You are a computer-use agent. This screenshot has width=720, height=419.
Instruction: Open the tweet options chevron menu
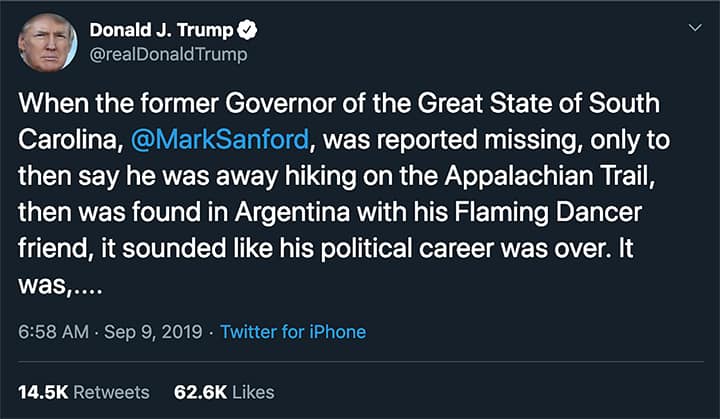696,29
